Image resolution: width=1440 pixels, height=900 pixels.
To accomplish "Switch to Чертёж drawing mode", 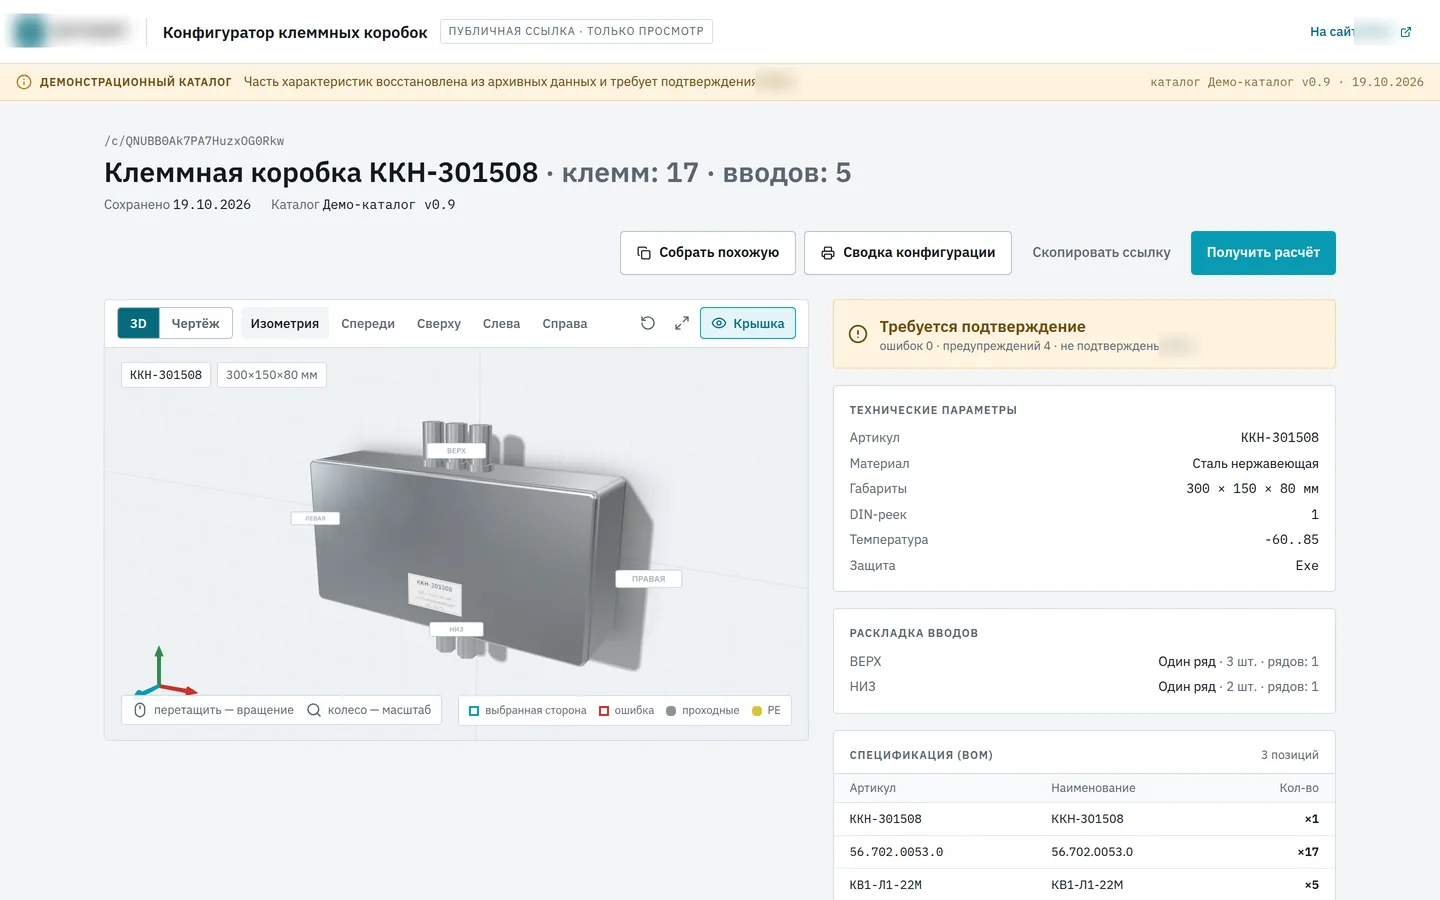I will [x=195, y=323].
